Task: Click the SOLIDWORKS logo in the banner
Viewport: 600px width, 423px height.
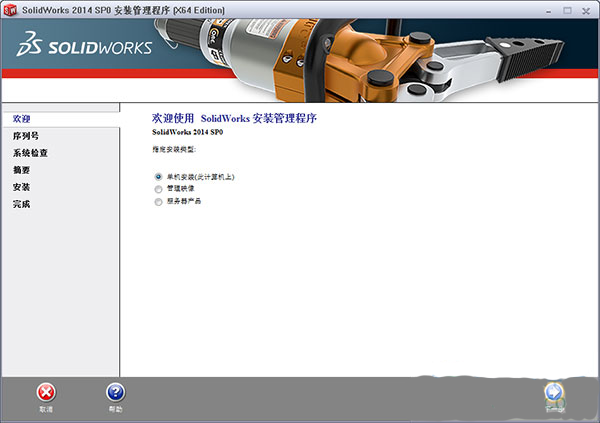Action: tap(84, 44)
